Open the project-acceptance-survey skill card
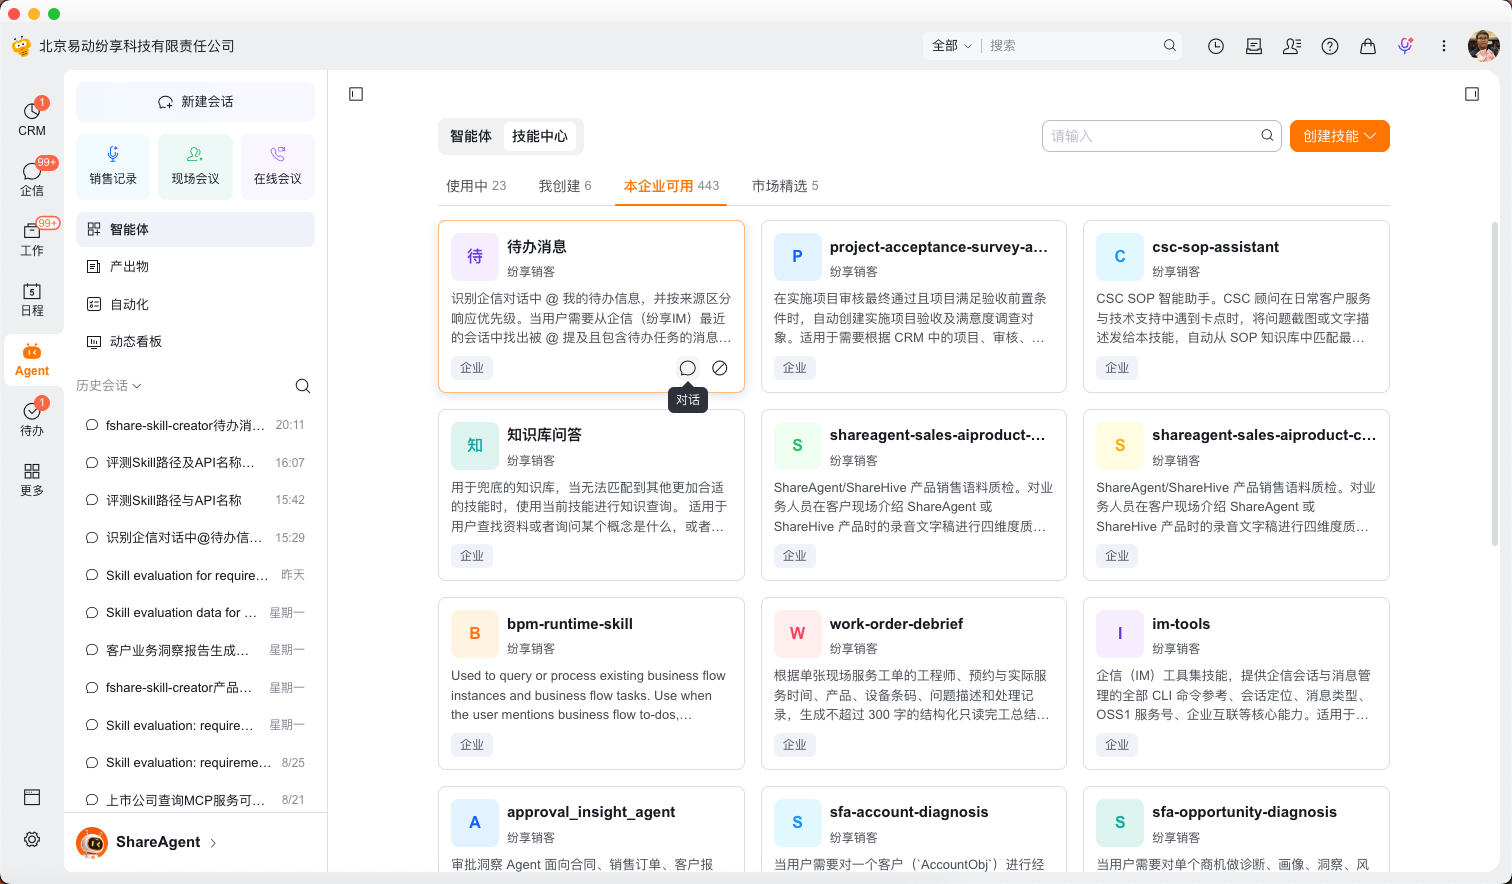1512x884 pixels. pyautogui.click(x=914, y=306)
